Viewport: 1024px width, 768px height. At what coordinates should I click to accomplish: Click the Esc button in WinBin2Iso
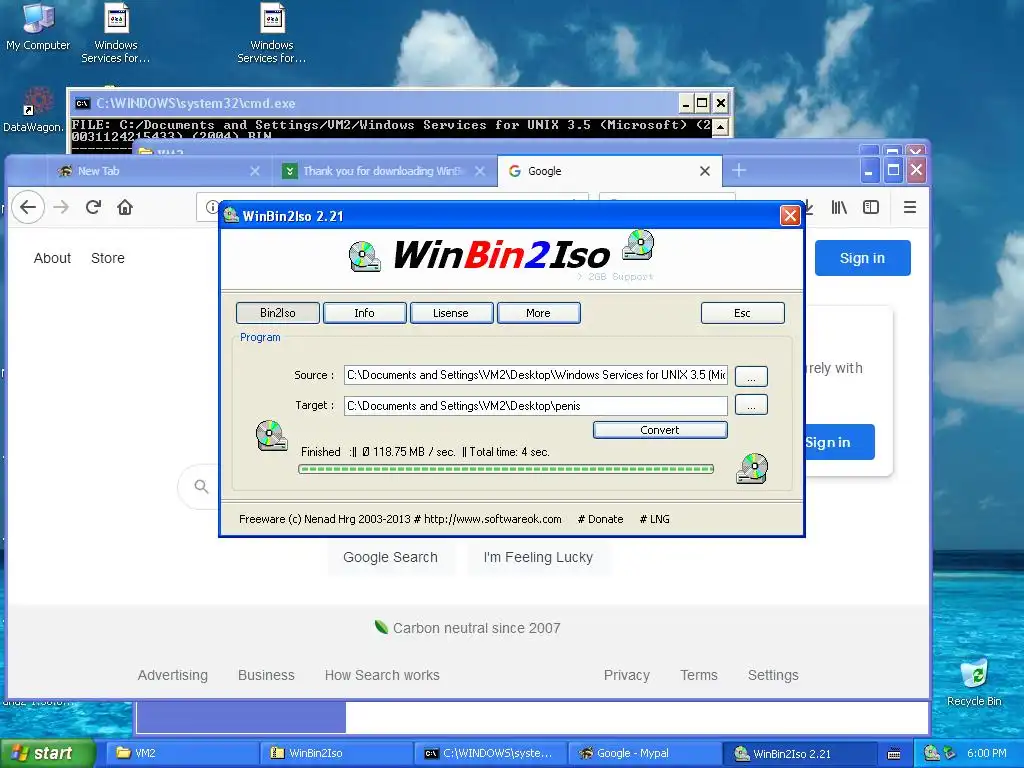point(743,313)
